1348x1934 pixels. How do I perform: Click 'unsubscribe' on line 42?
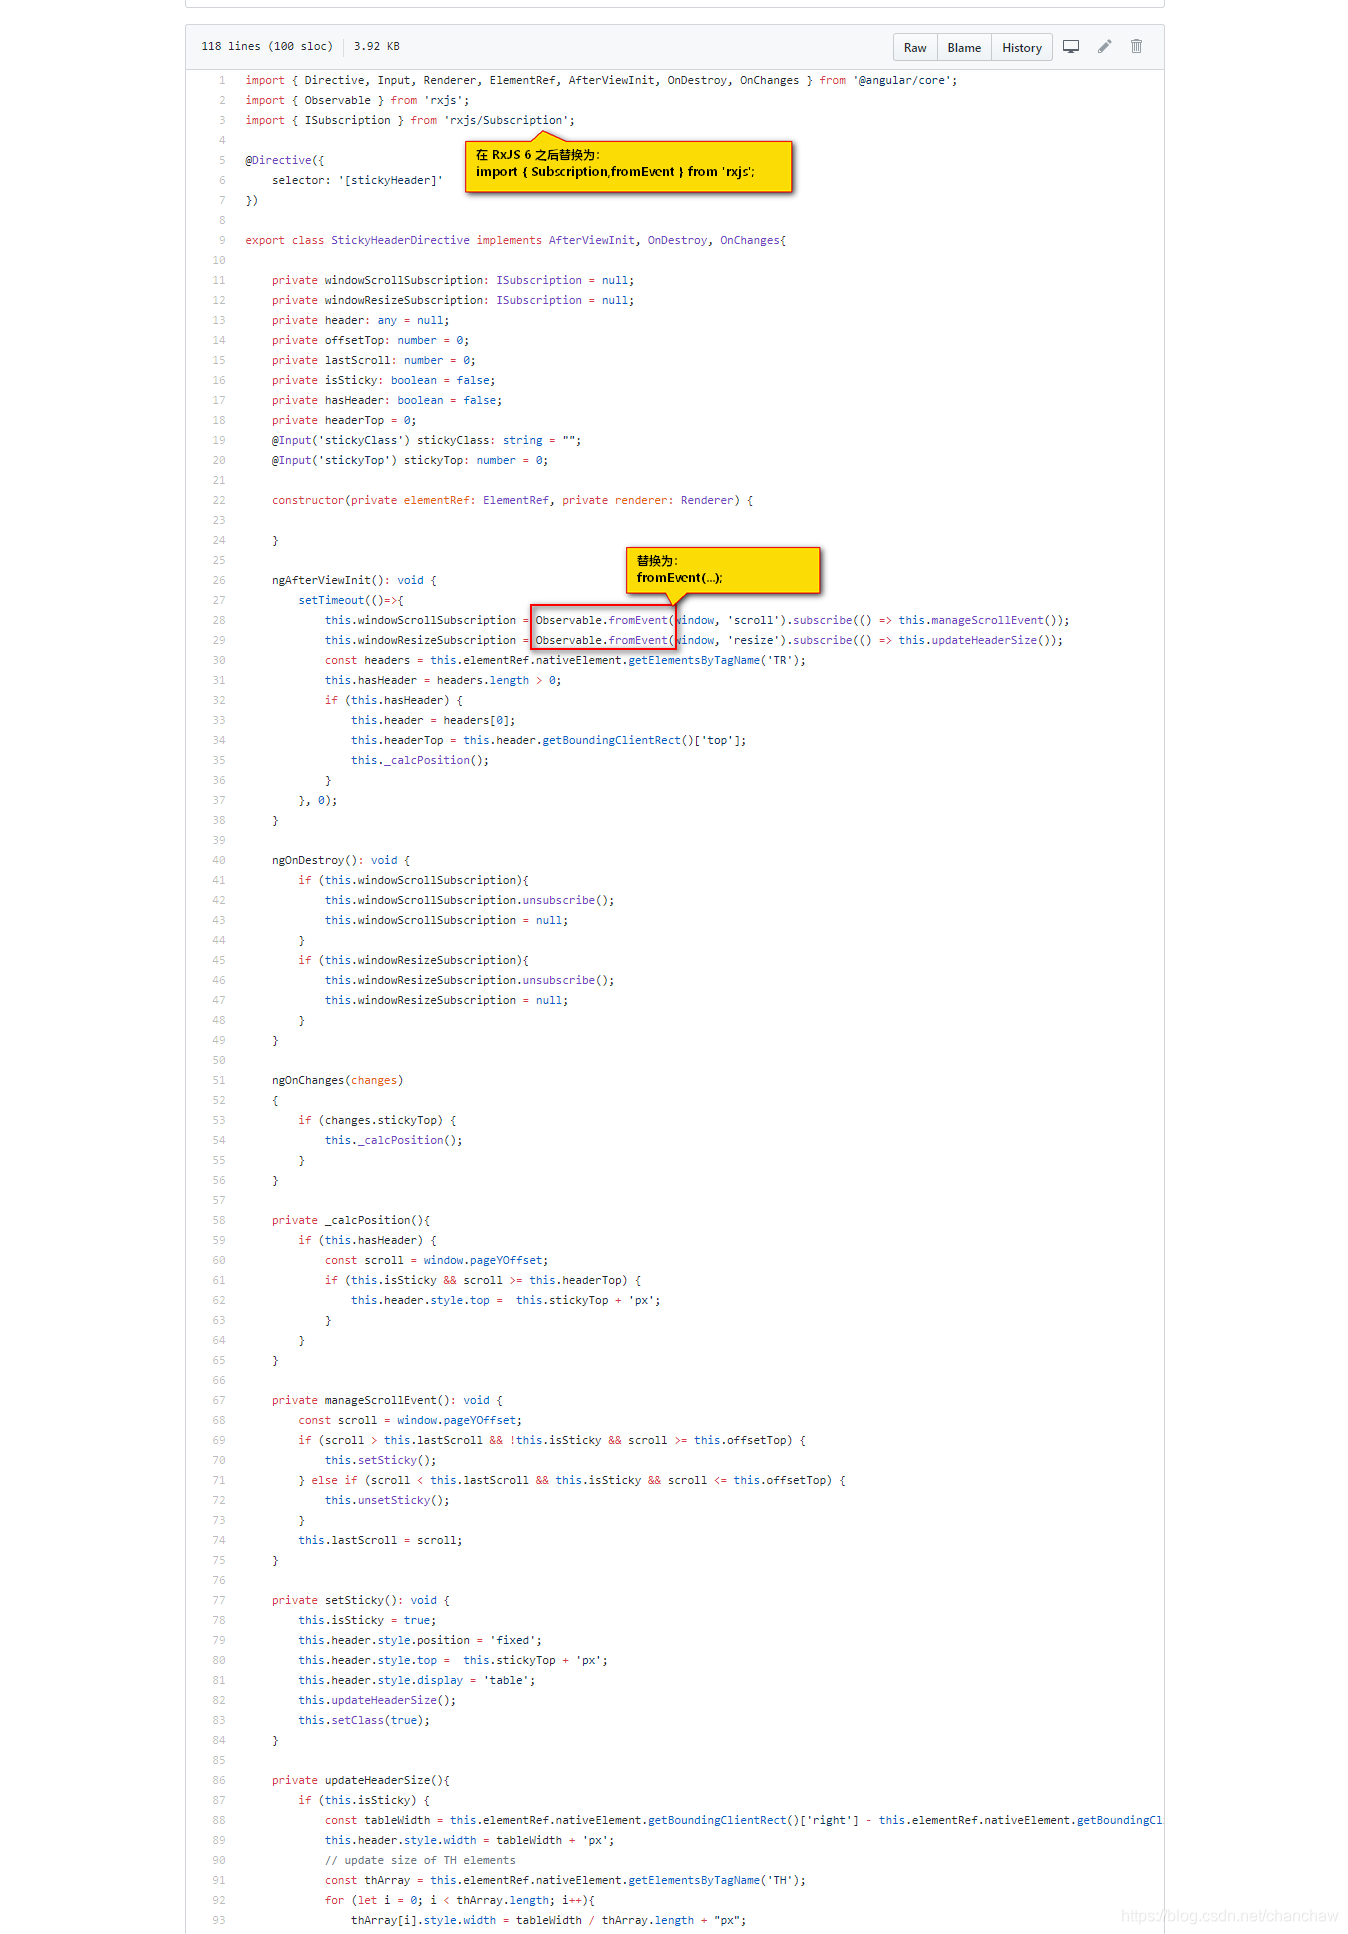click(559, 900)
